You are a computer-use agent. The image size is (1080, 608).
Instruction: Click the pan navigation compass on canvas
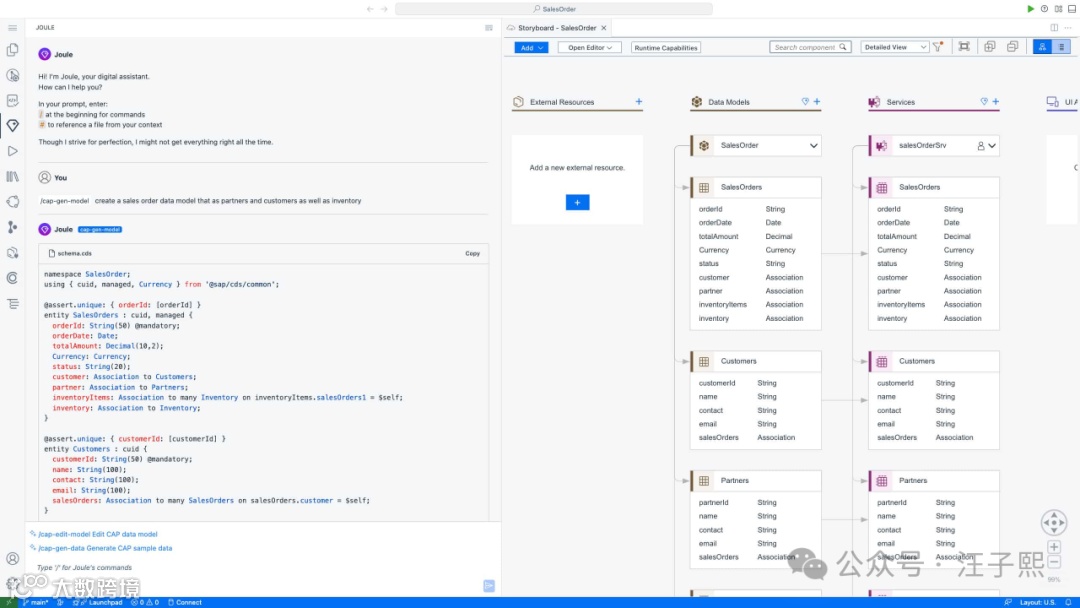click(x=1054, y=523)
